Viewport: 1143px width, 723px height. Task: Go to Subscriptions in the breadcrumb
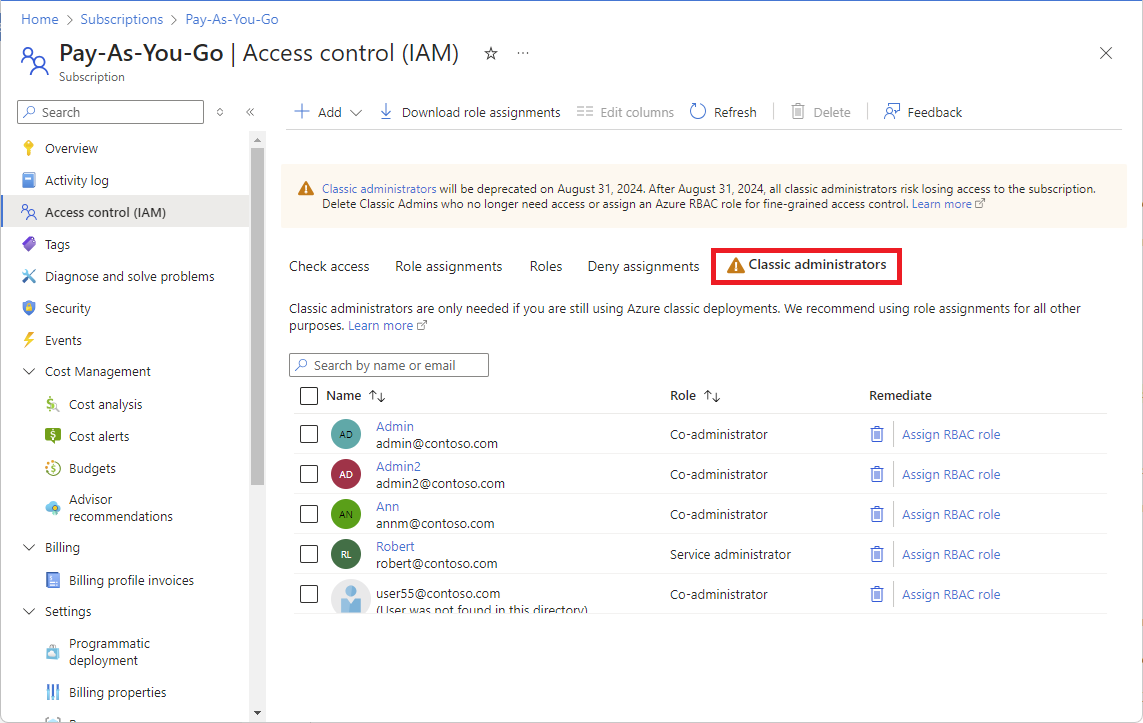pos(122,20)
